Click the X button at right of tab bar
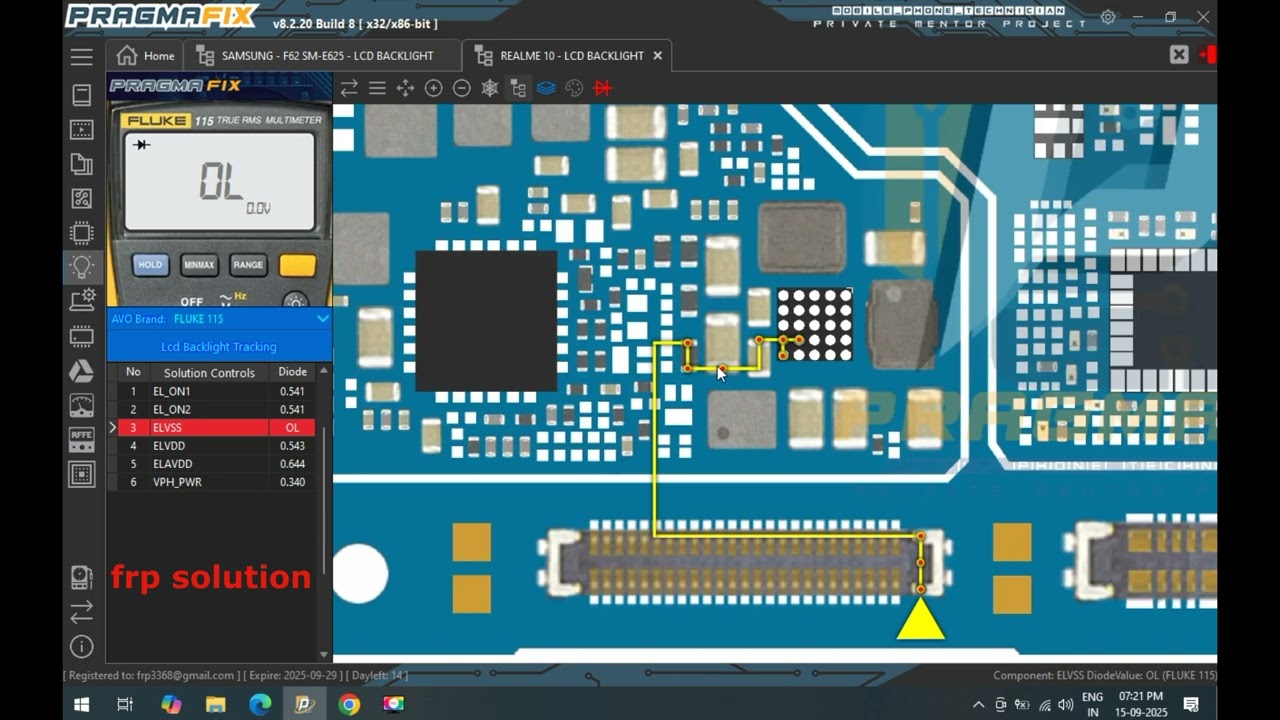Viewport: 1280px width, 720px height. click(1179, 55)
